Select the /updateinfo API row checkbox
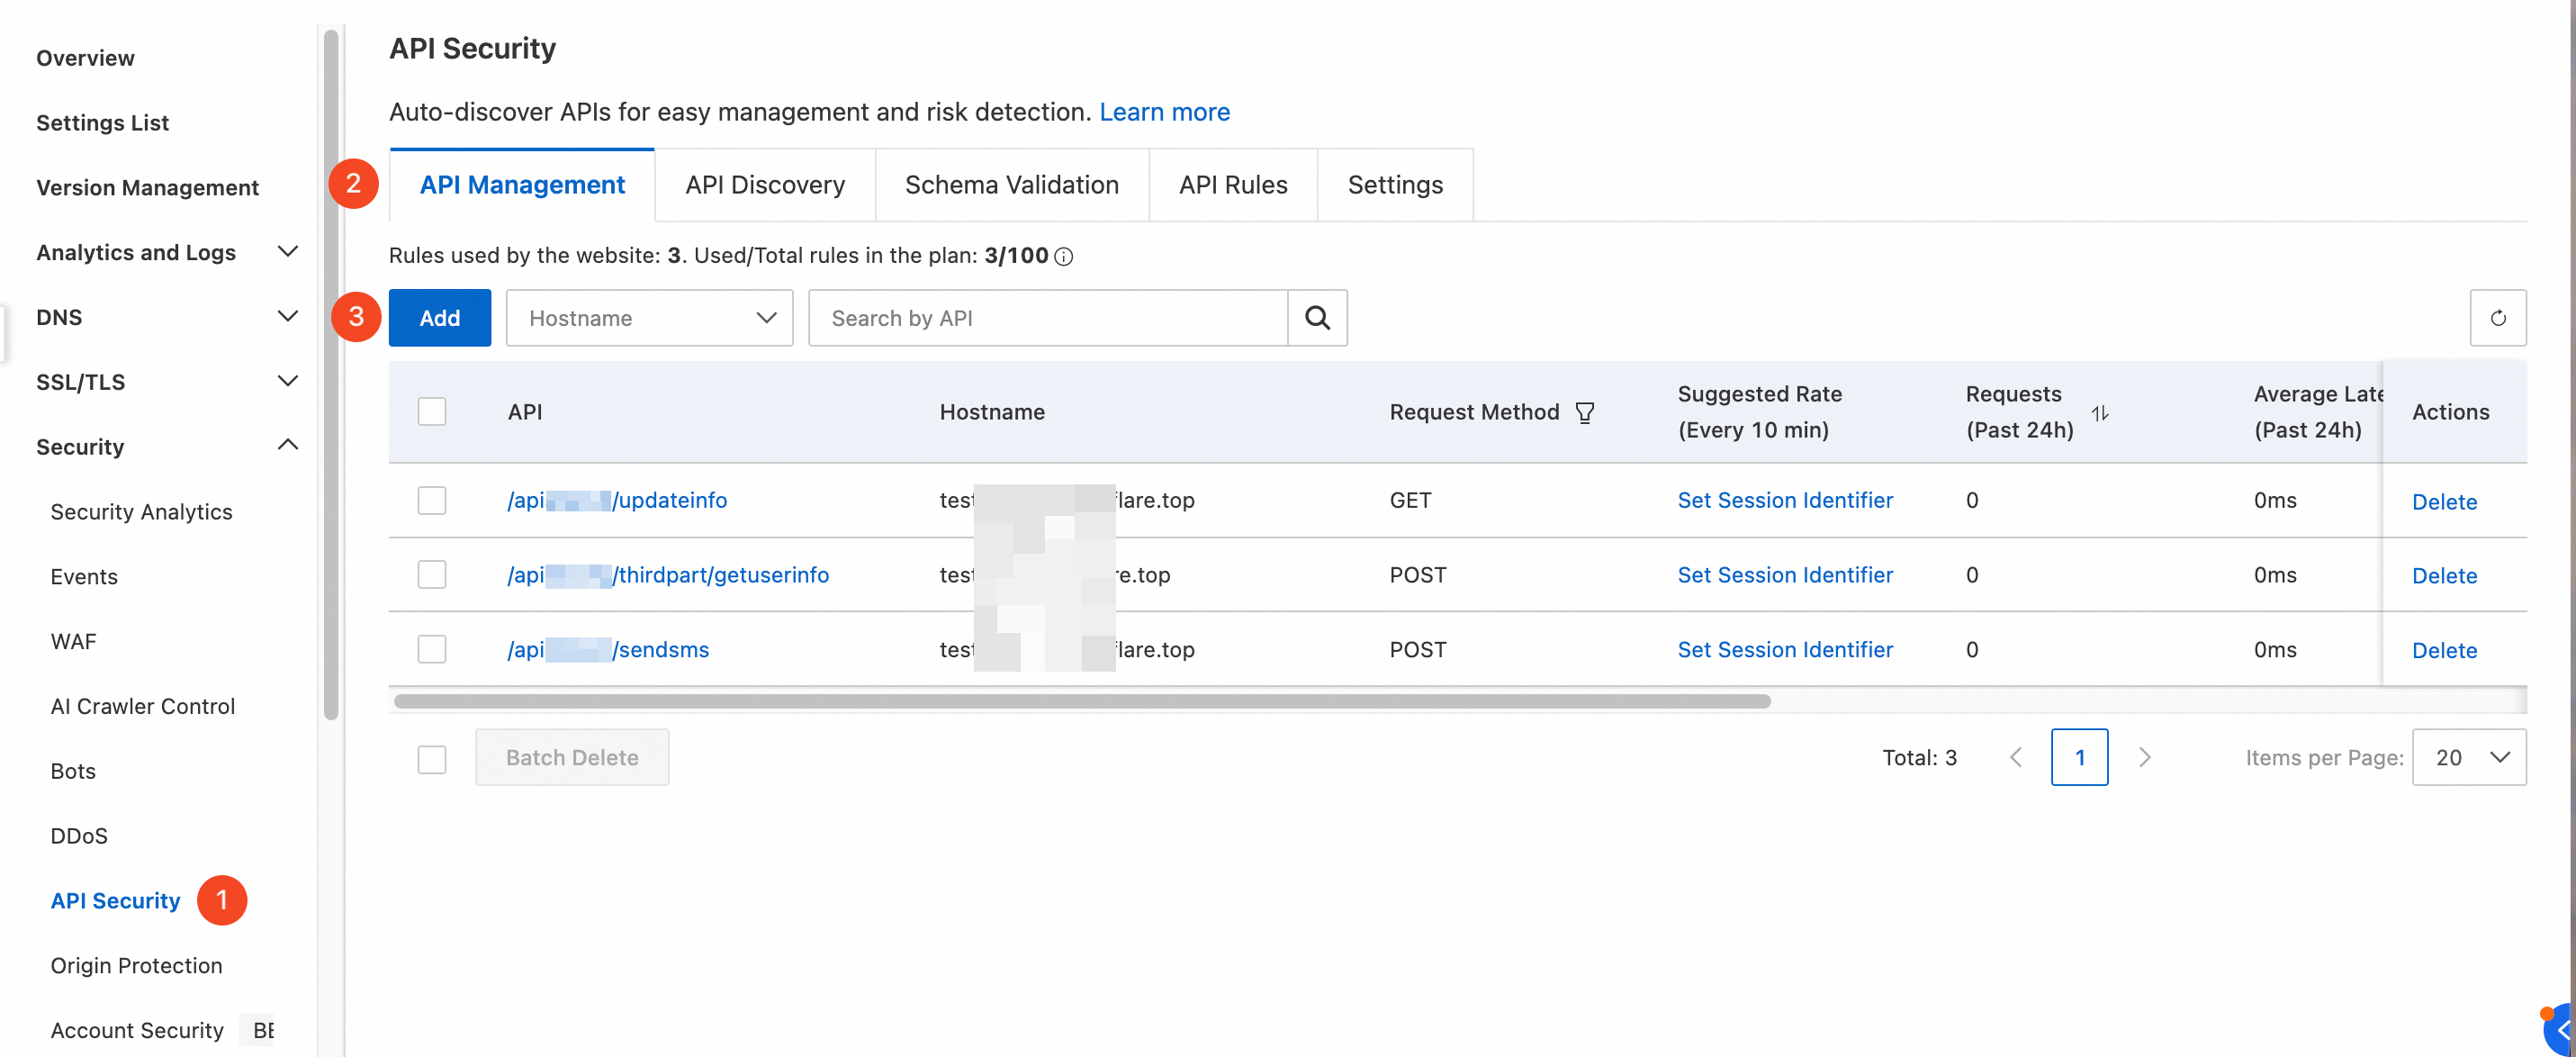This screenshot has width=2576, height=1057. 432,500
